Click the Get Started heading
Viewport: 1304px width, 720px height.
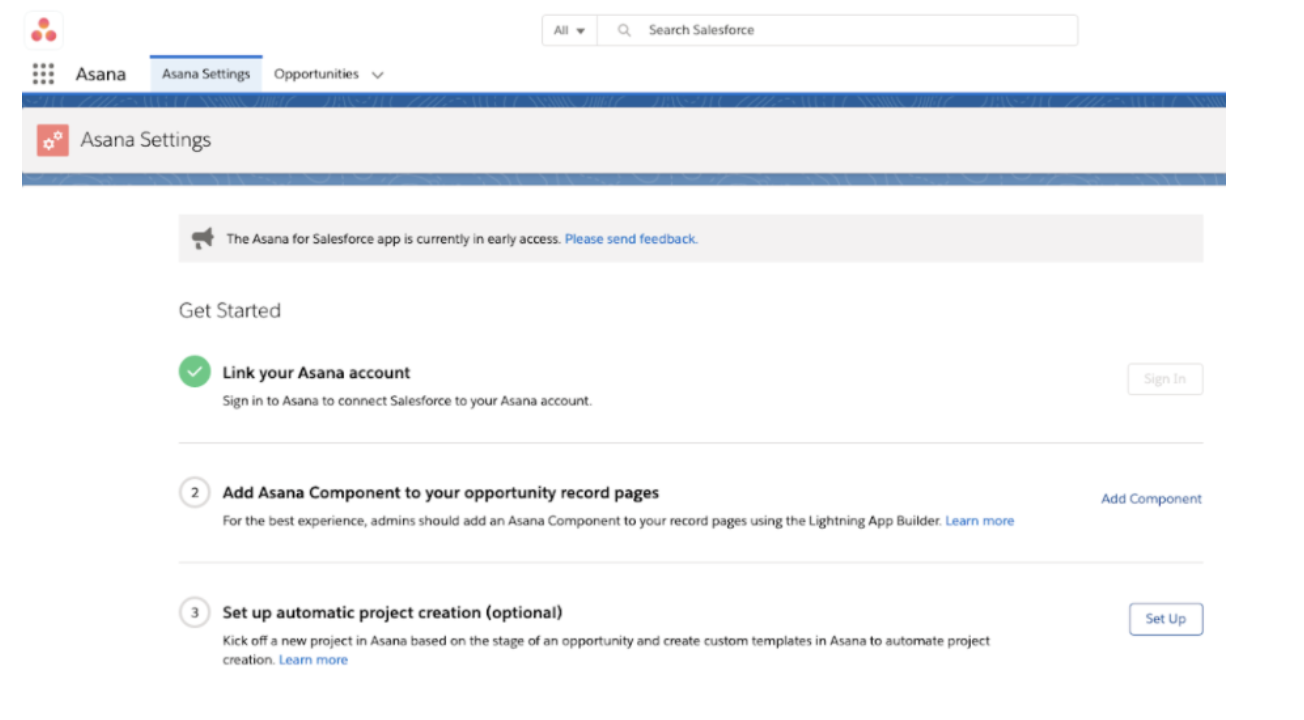pyautogui.click(x=230, y=311)
